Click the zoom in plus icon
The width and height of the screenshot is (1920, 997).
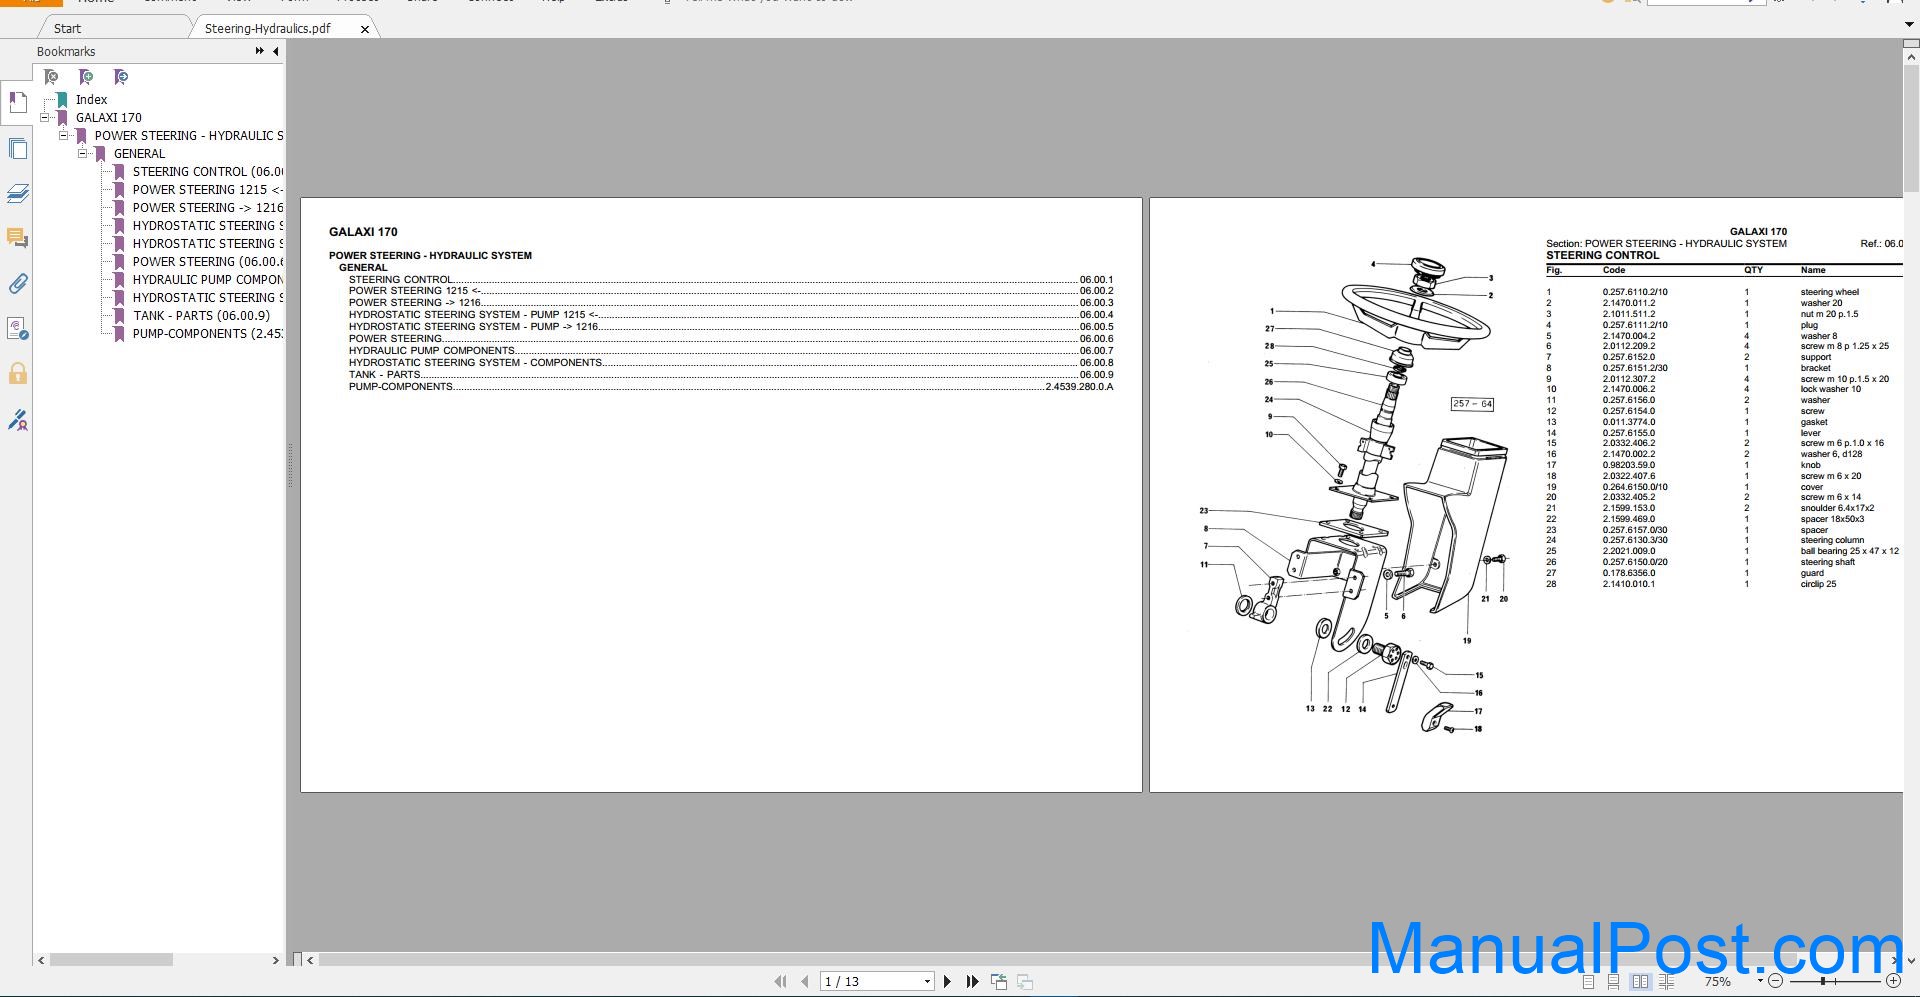(1893, 982)
